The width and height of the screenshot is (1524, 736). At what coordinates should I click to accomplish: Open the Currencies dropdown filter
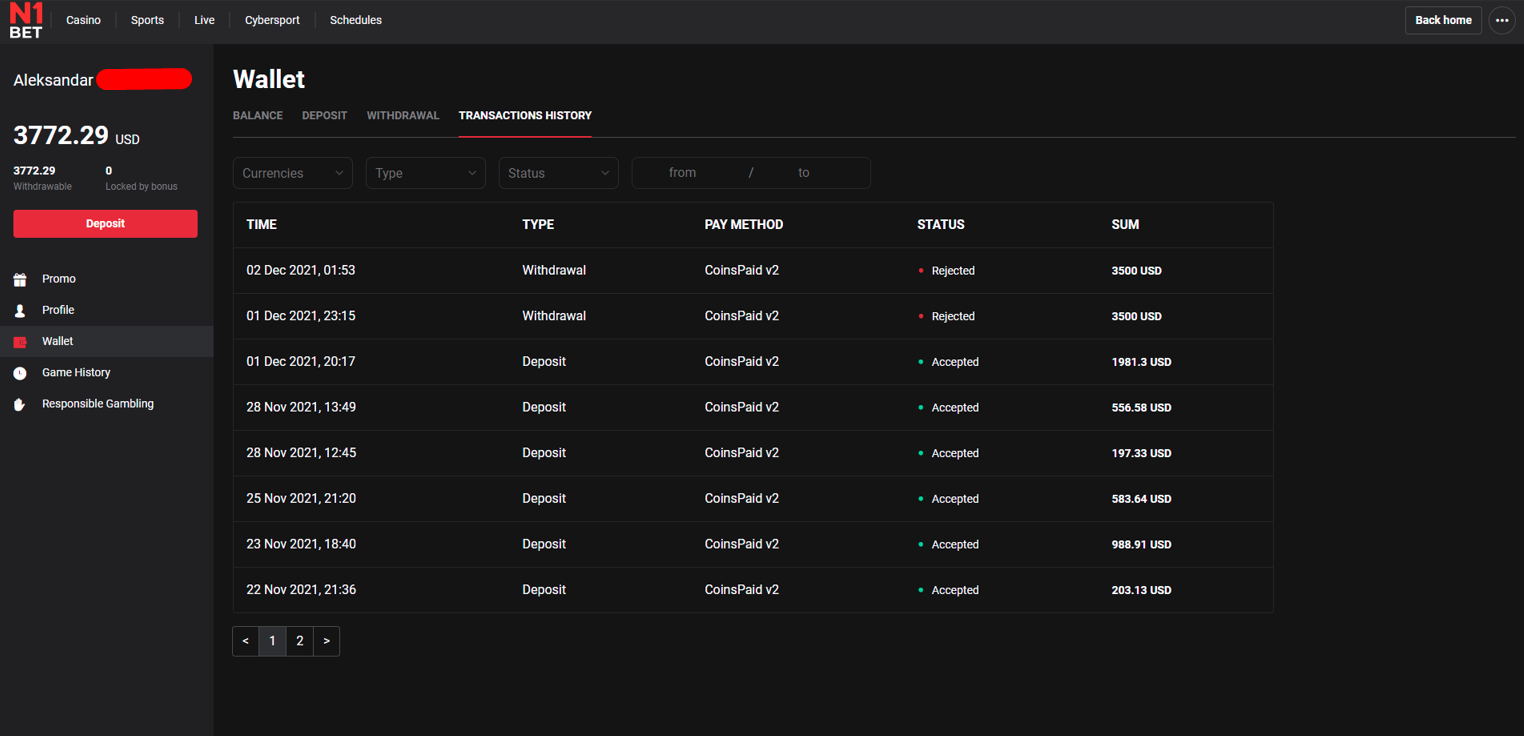pyautogui.click(x=293, y=173)
